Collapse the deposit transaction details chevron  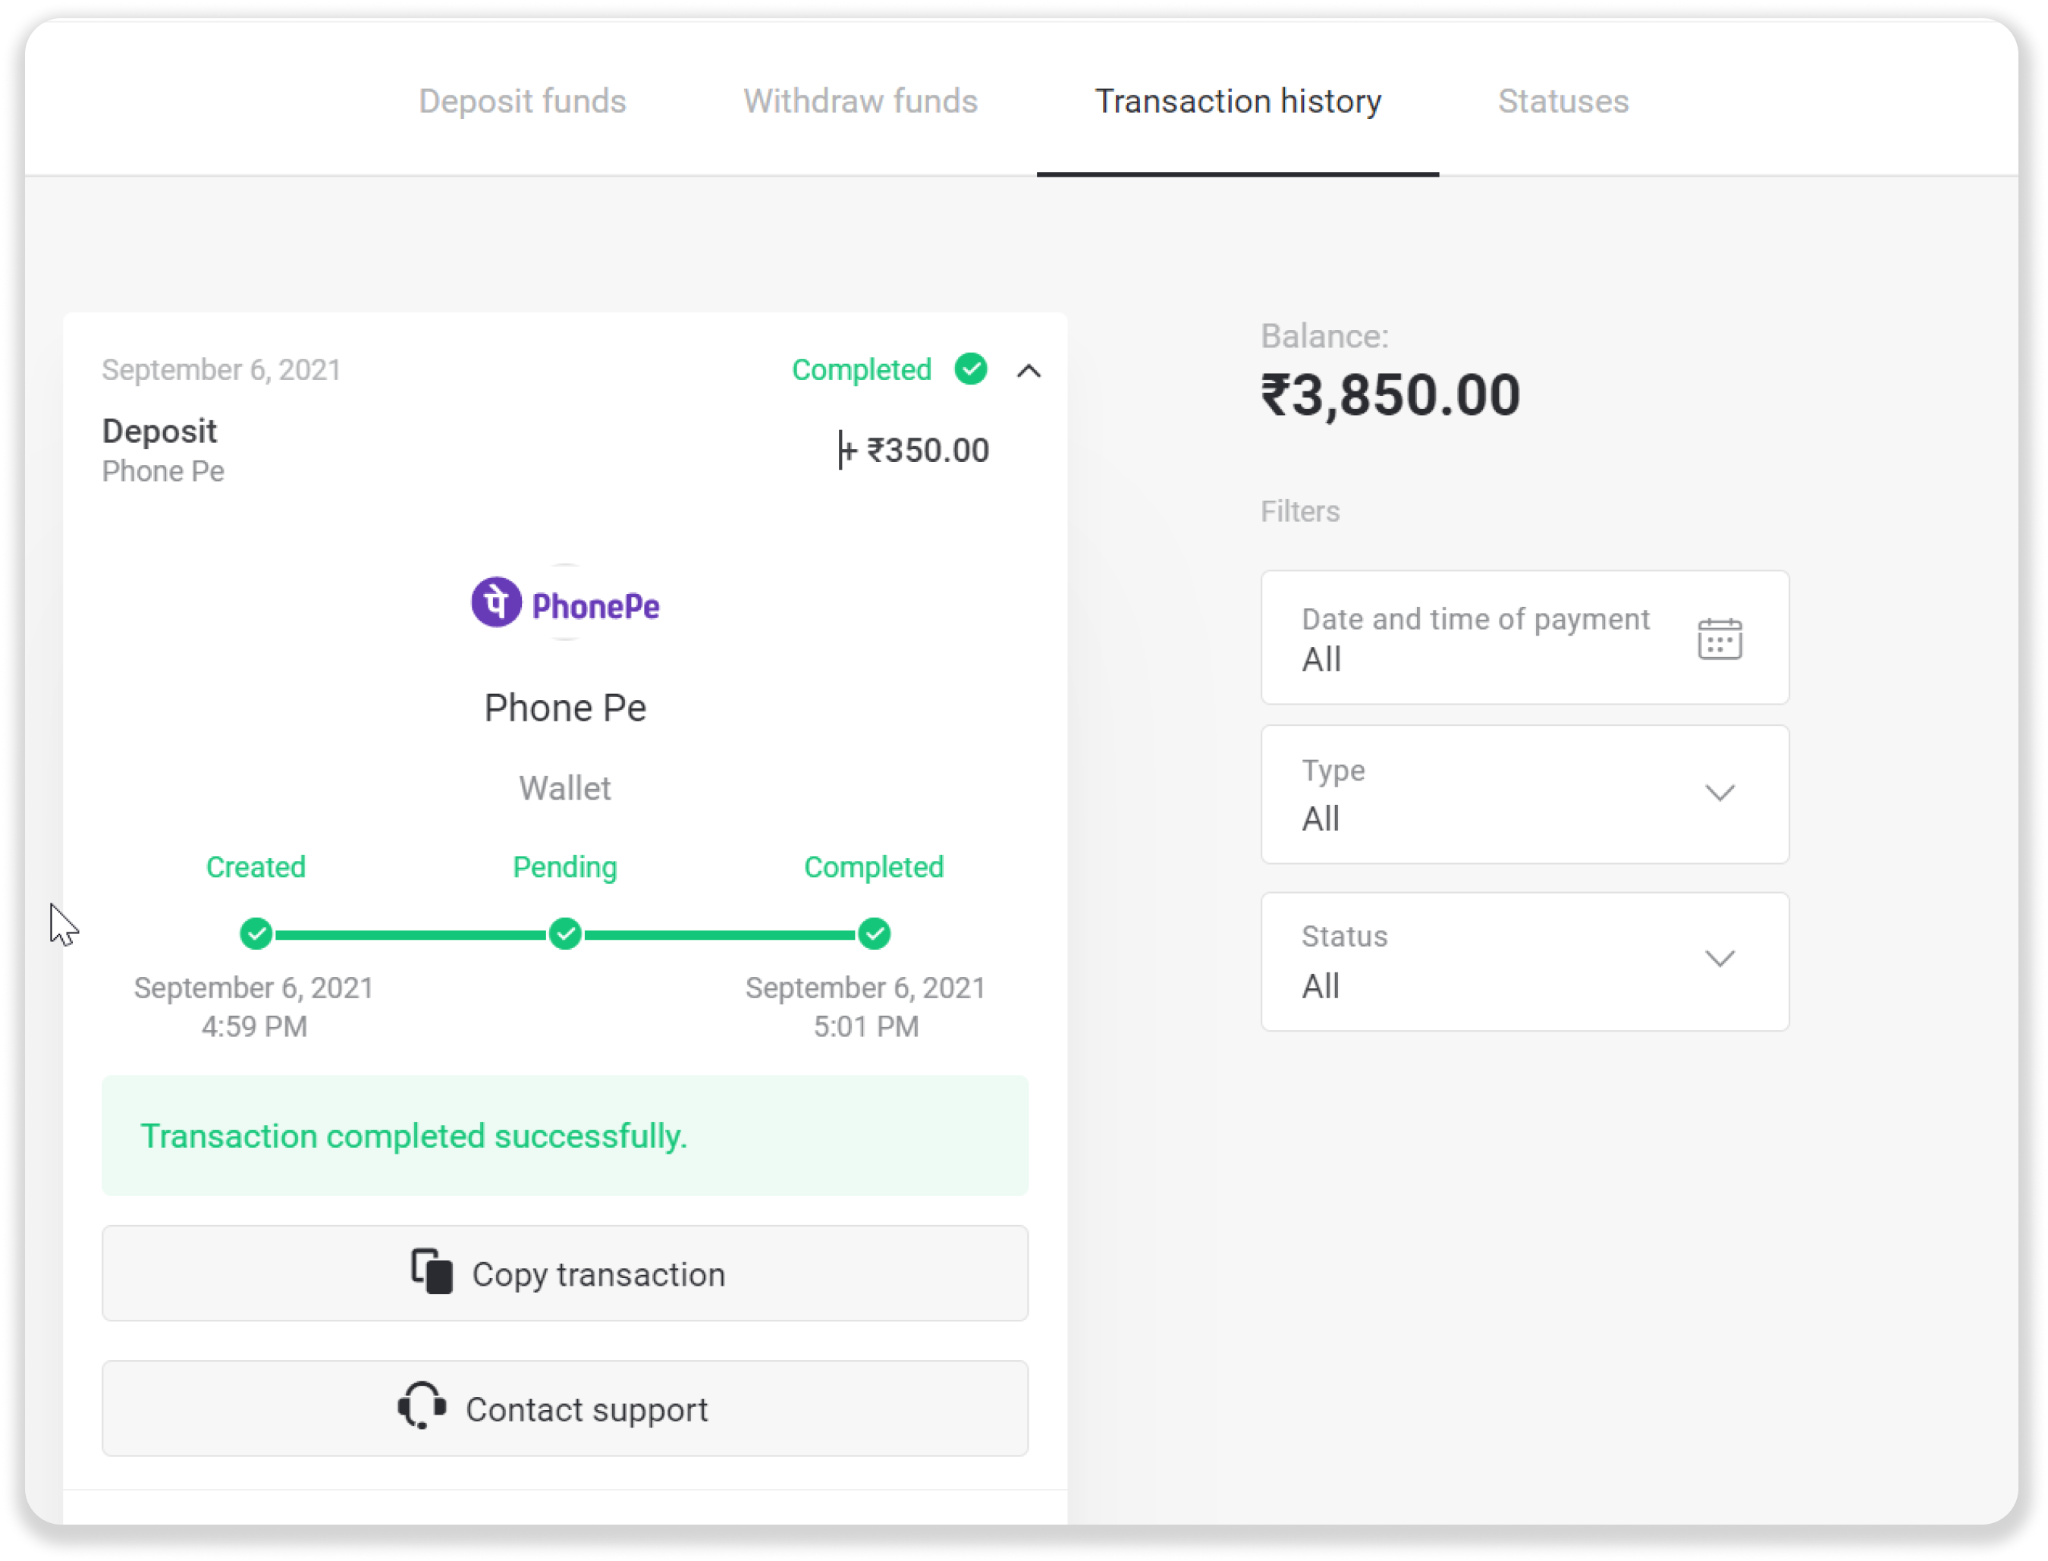1029,371
